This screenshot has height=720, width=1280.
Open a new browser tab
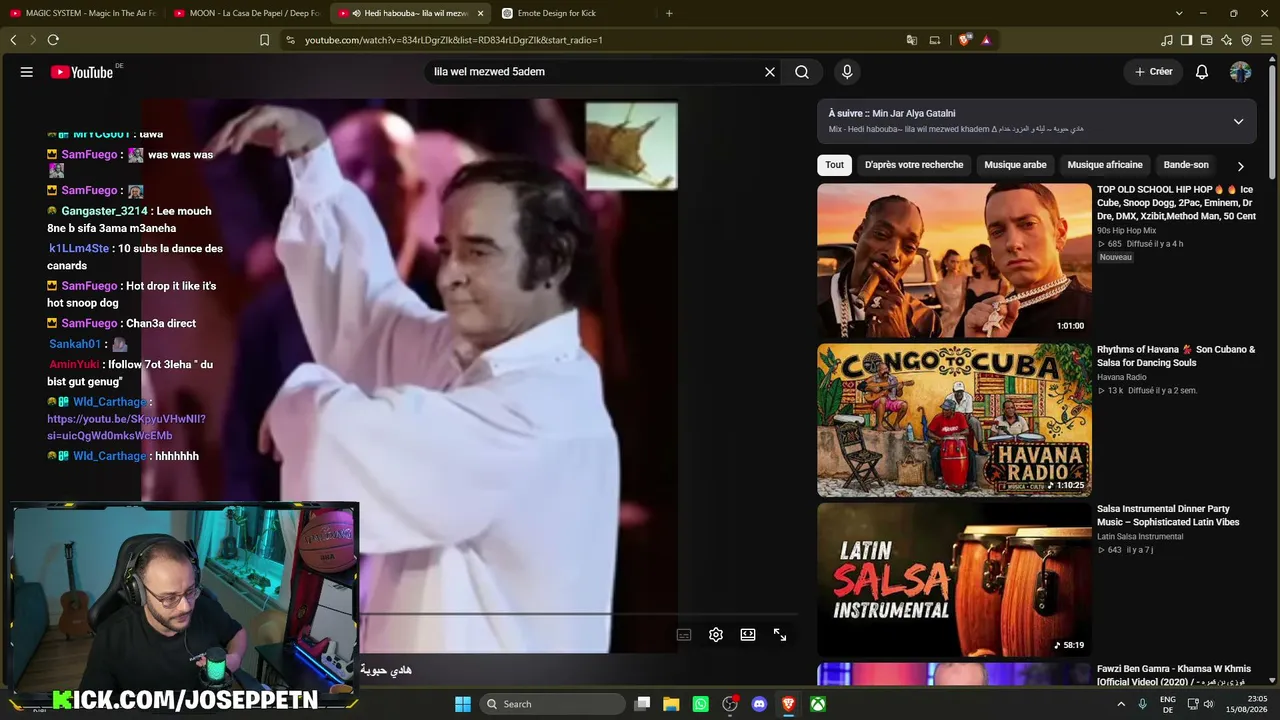point(669,13)
